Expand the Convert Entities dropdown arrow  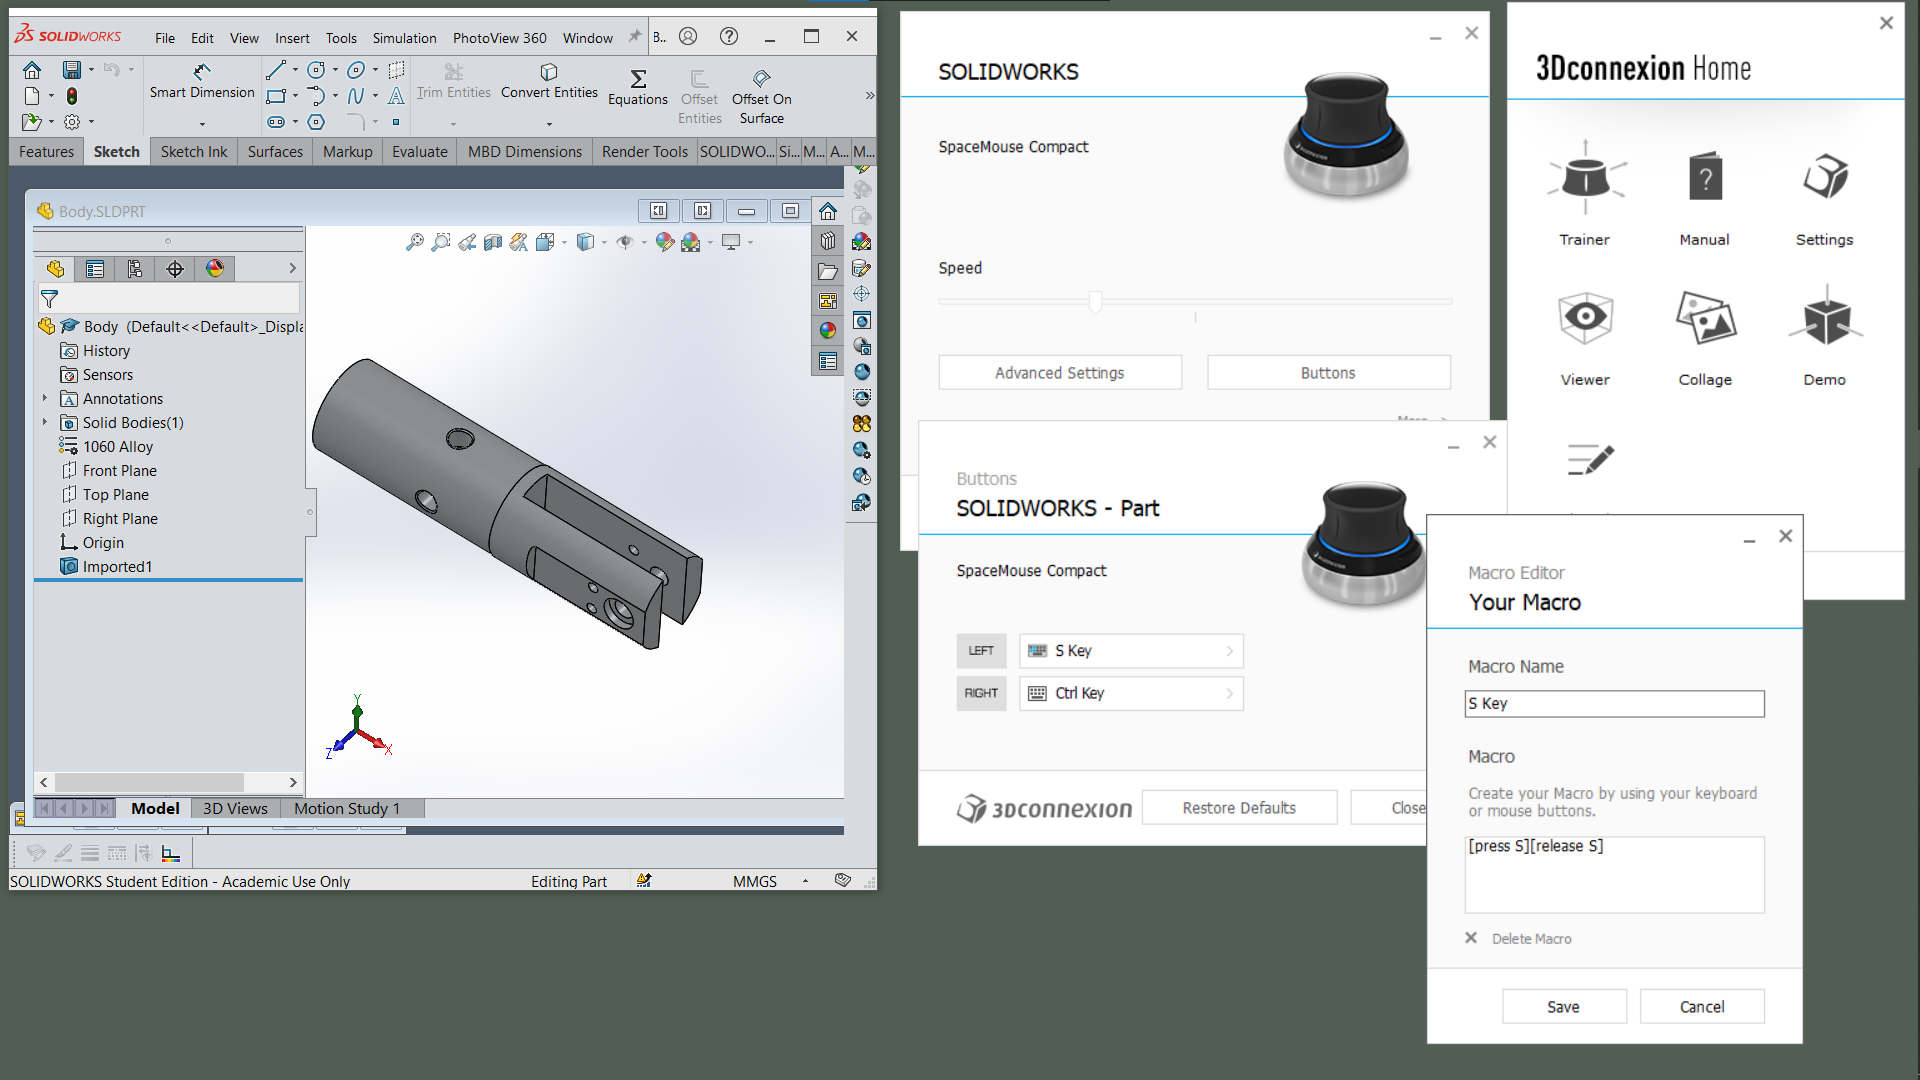pos(549,124)
